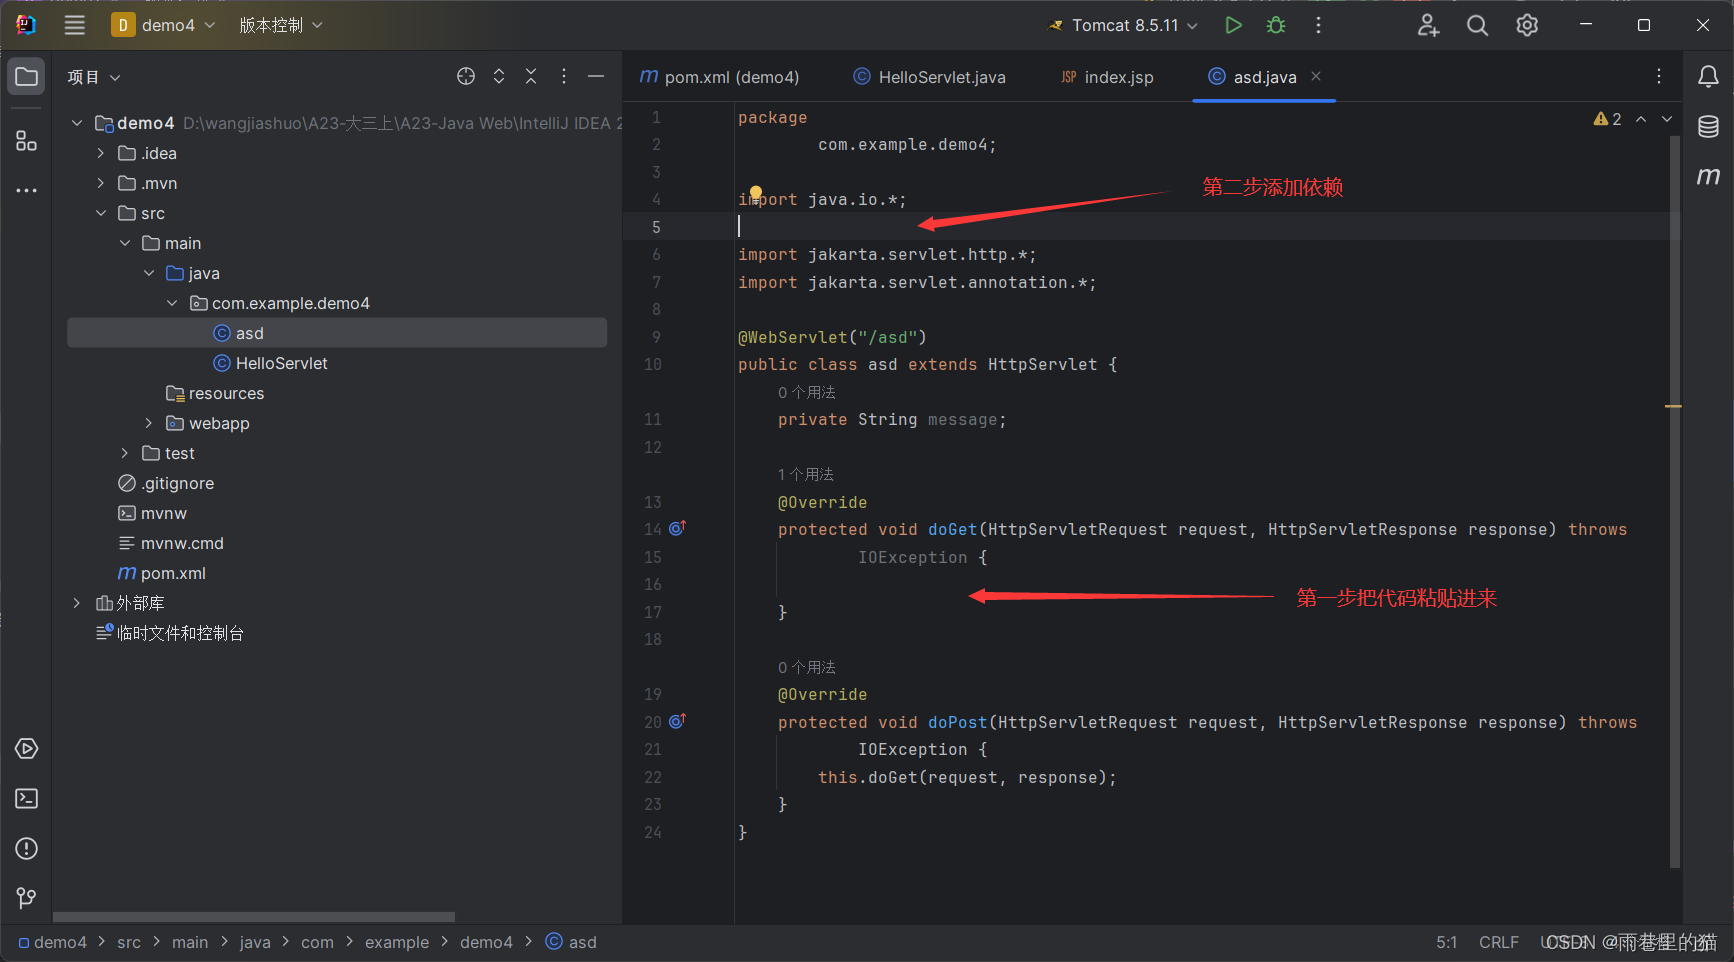Expand the webapp folder in the tree
The image size is (1734, 962).
point(148,423)
